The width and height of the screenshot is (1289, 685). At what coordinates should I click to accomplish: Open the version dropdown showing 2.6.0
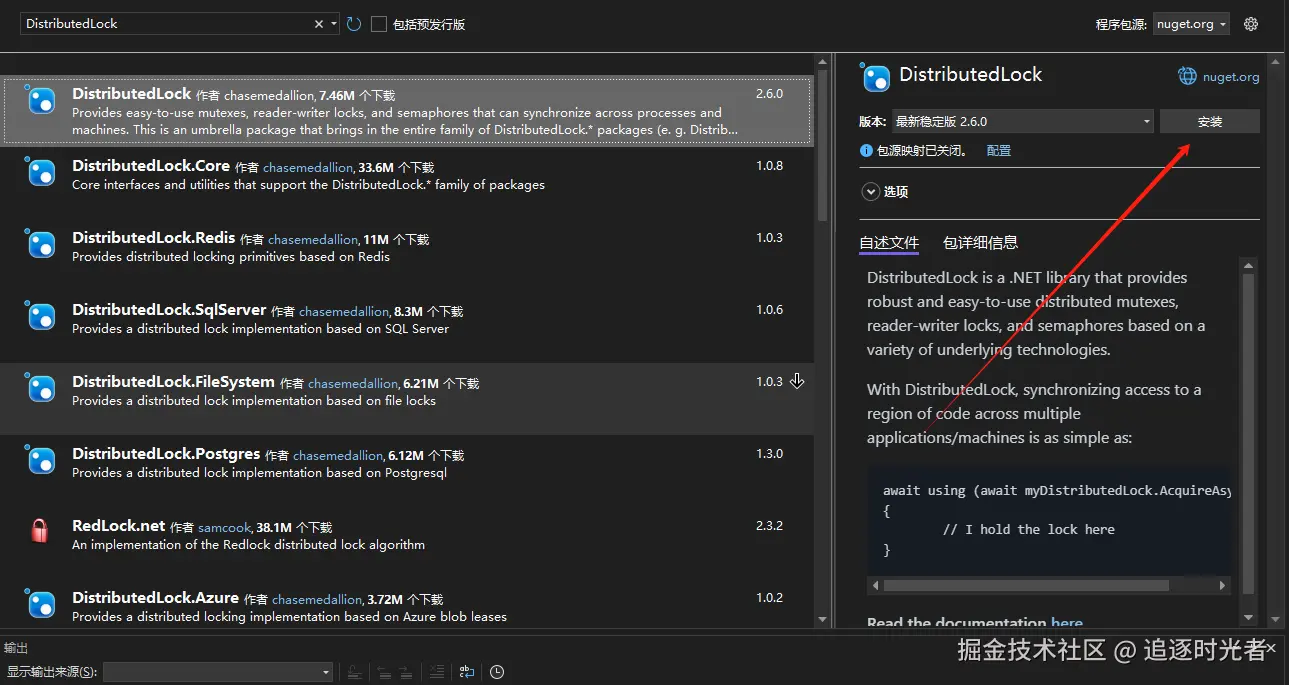click(x=1022, y=121)
